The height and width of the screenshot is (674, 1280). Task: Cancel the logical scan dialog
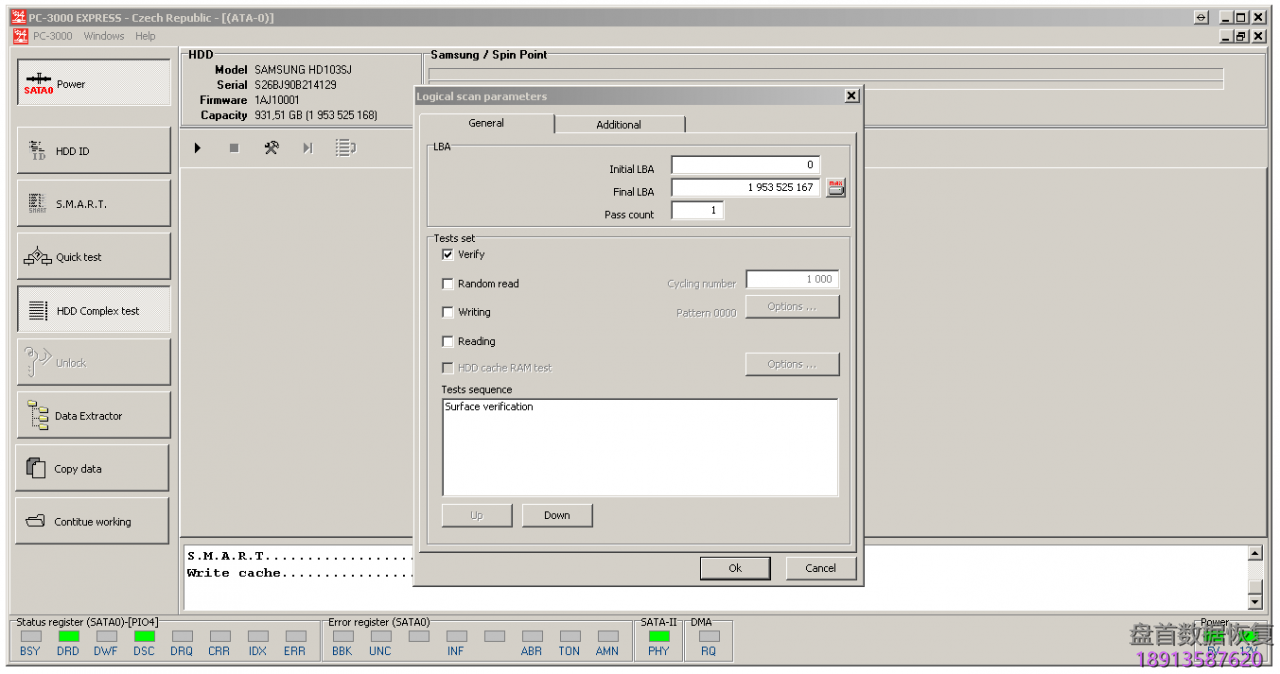(820, 568)
